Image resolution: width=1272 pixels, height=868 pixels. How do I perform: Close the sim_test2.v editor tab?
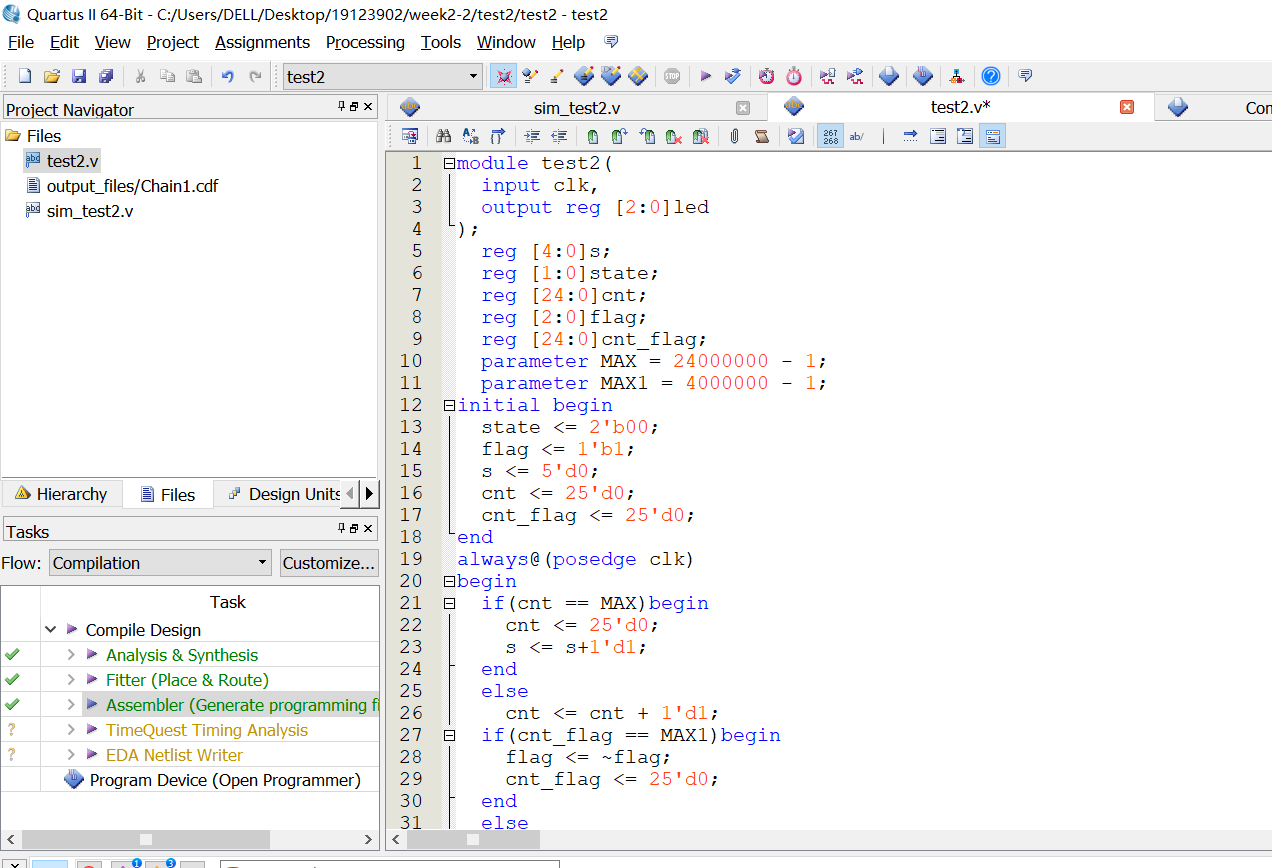(x=743, y=108)
